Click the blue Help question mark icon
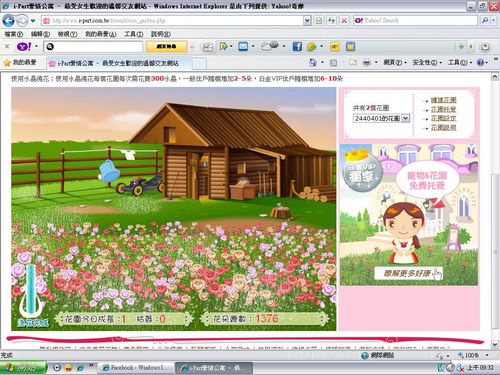 pos(480,63)
